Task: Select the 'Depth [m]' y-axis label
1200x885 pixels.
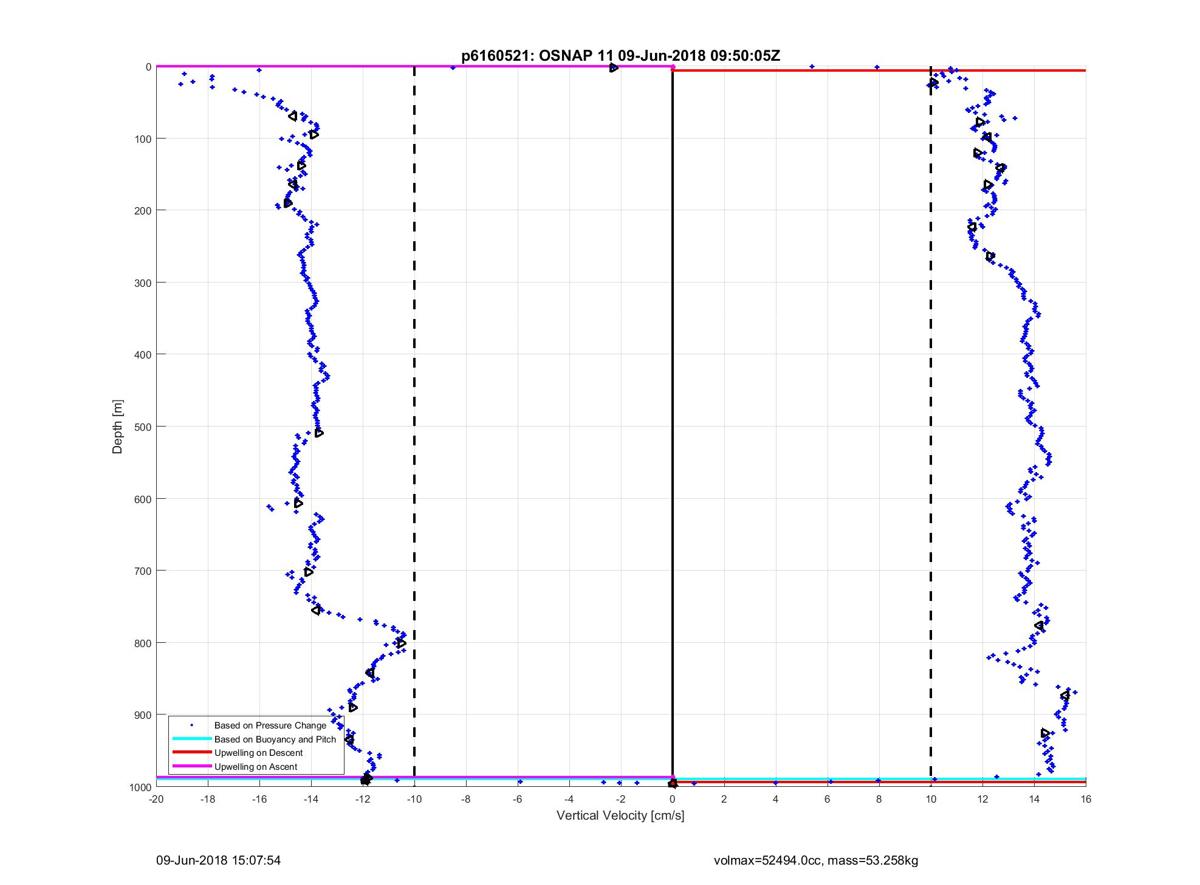Action: coord(118,426)
